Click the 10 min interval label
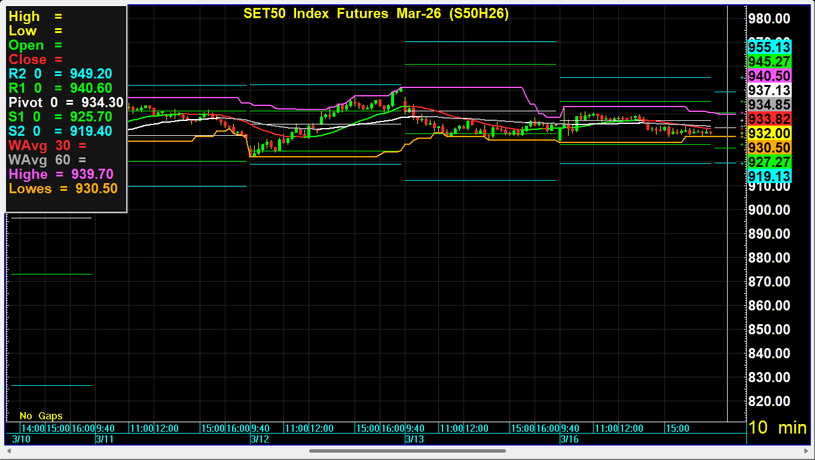This screenshot has height=460, width=815. (x=778, y=428)
